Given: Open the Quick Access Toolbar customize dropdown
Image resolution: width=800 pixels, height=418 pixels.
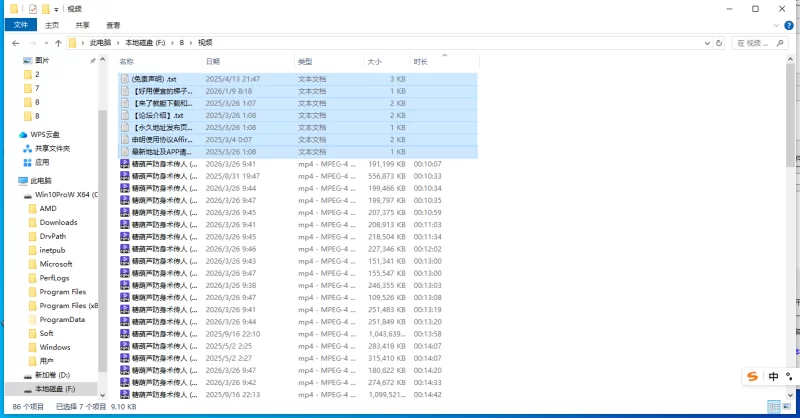Looking at the screenshot, I should (57, 8).
